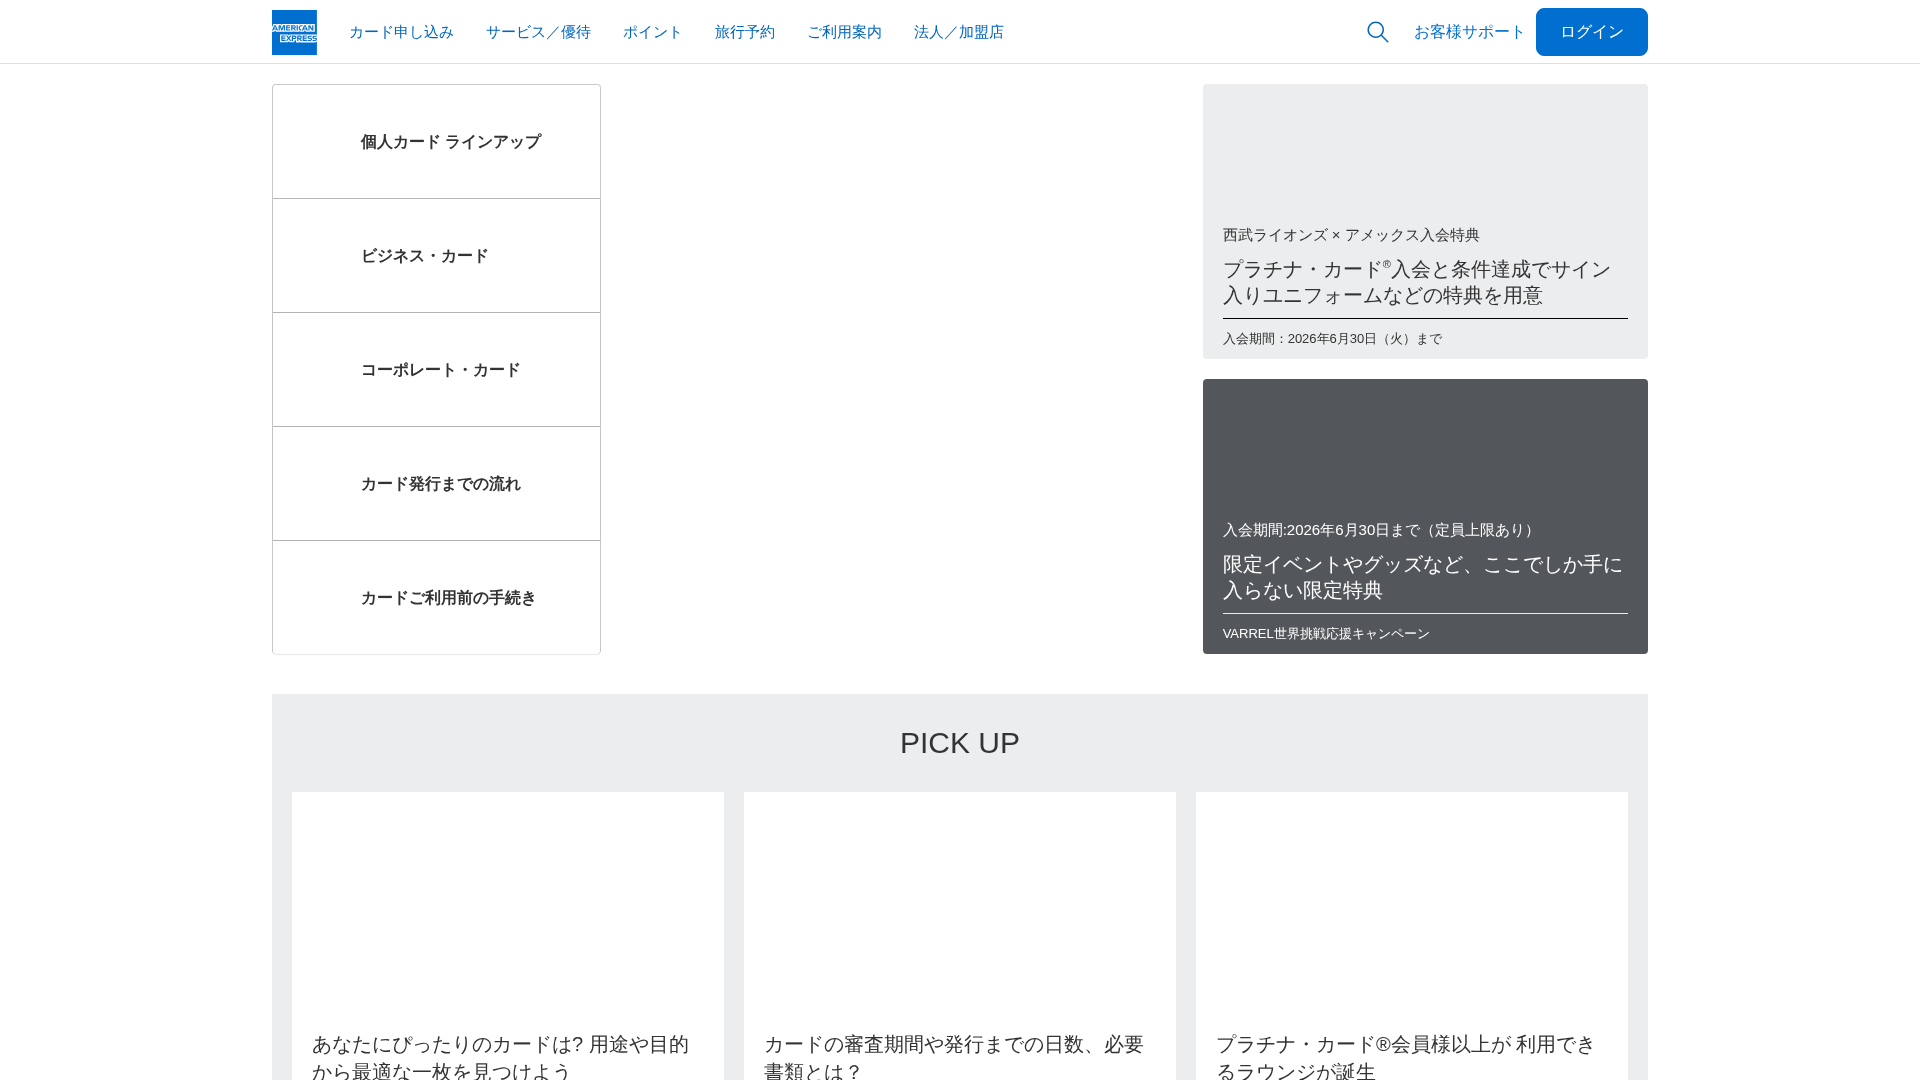This screenshot has width=1920, height=1080.
Task: Go to お客様サポート
Action: [1469, 32]
